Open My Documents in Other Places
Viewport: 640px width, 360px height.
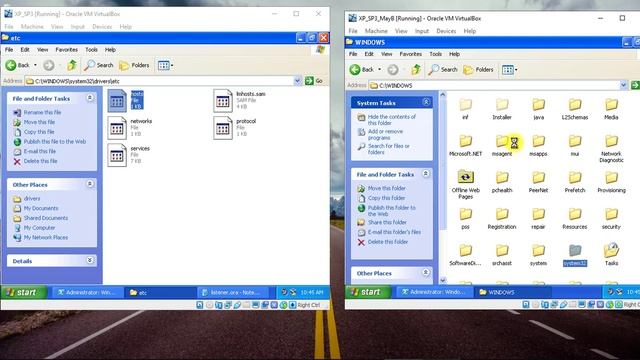pyautogui.click(x=41, y=208)
